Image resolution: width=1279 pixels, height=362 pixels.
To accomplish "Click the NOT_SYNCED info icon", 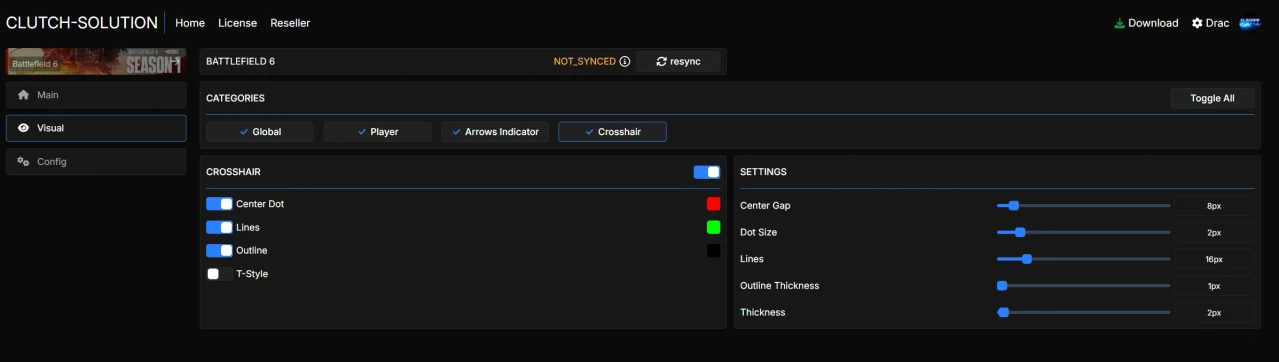I will pos(625,61).
